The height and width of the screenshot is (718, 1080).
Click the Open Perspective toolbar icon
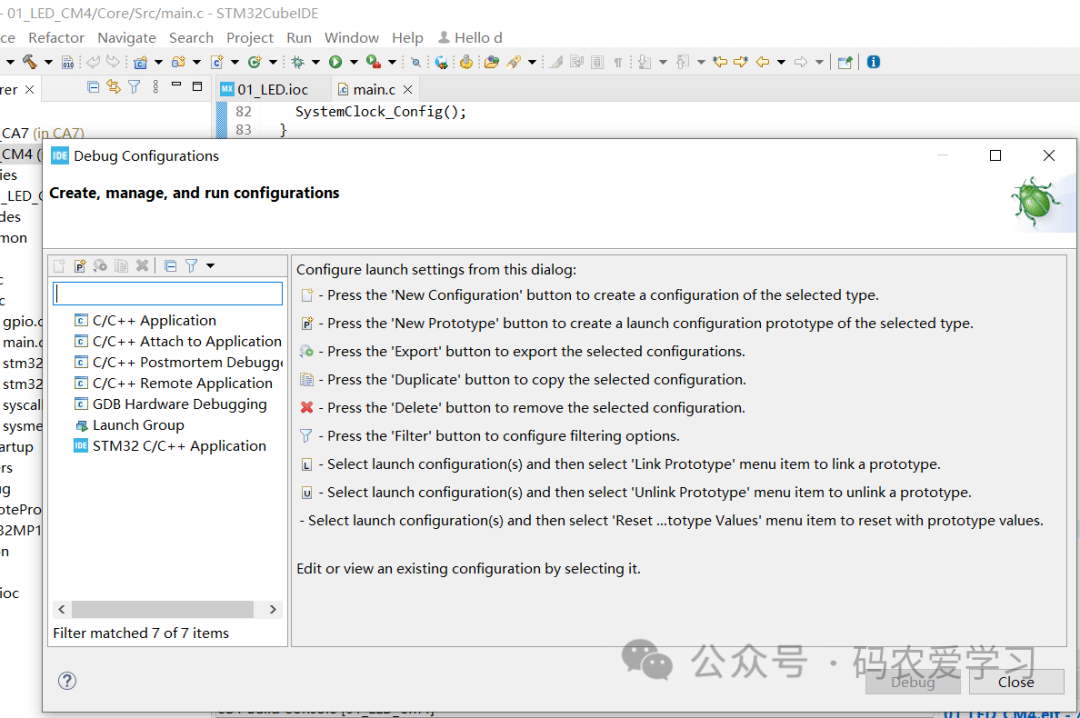845,62
